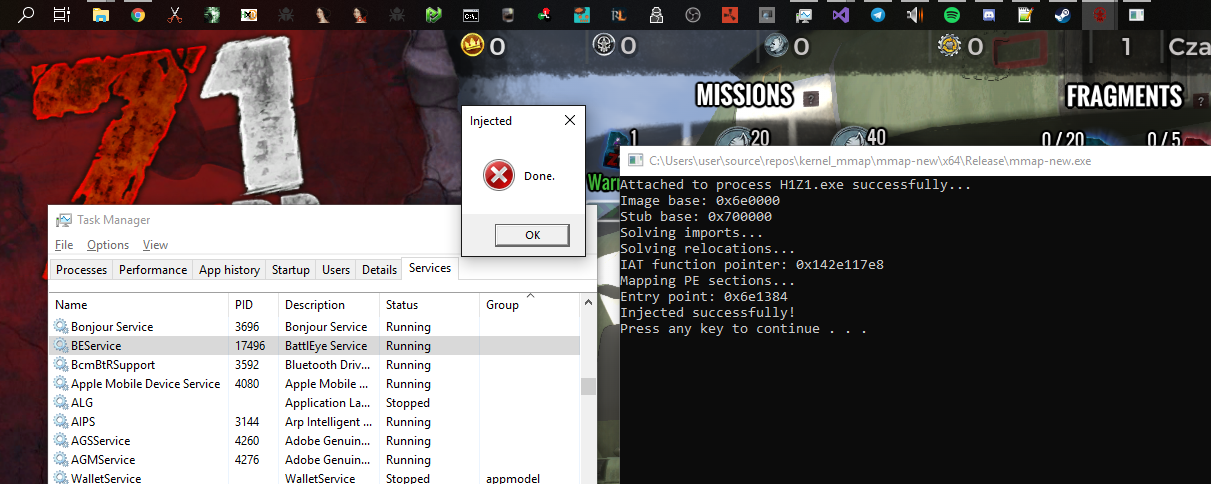Click the 'Injected successfully!' console line

(x=710, y=313)
